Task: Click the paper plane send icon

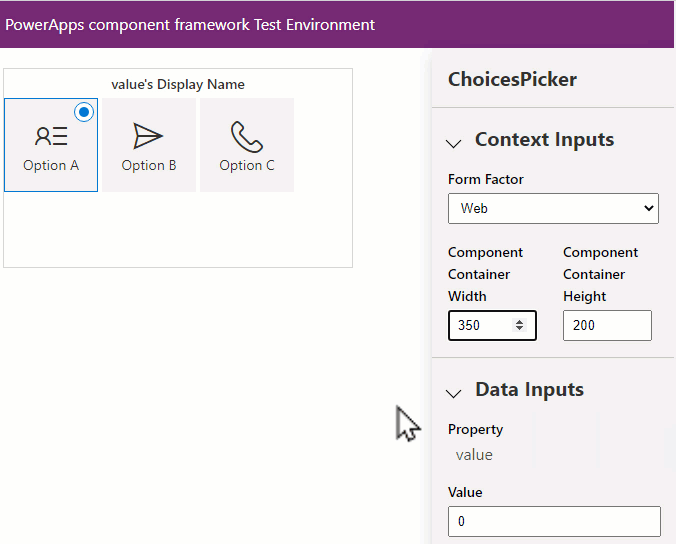Action: 148,137
